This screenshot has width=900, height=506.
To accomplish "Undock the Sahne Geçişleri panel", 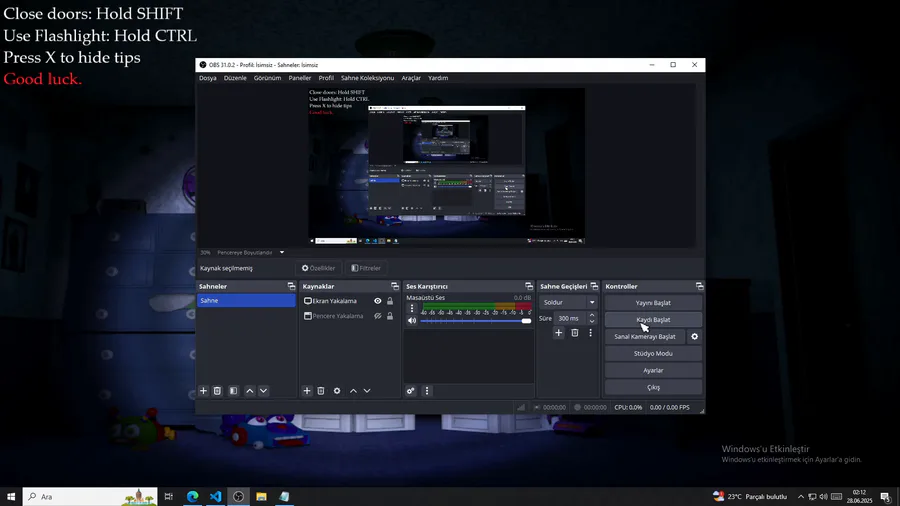I will click(594, 286).
